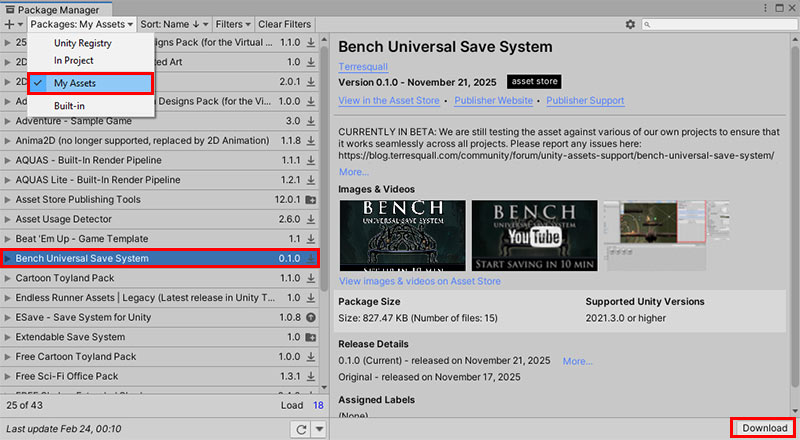Open the Publisher Website link
Screen dimensions: 800x440
[493, 101]
